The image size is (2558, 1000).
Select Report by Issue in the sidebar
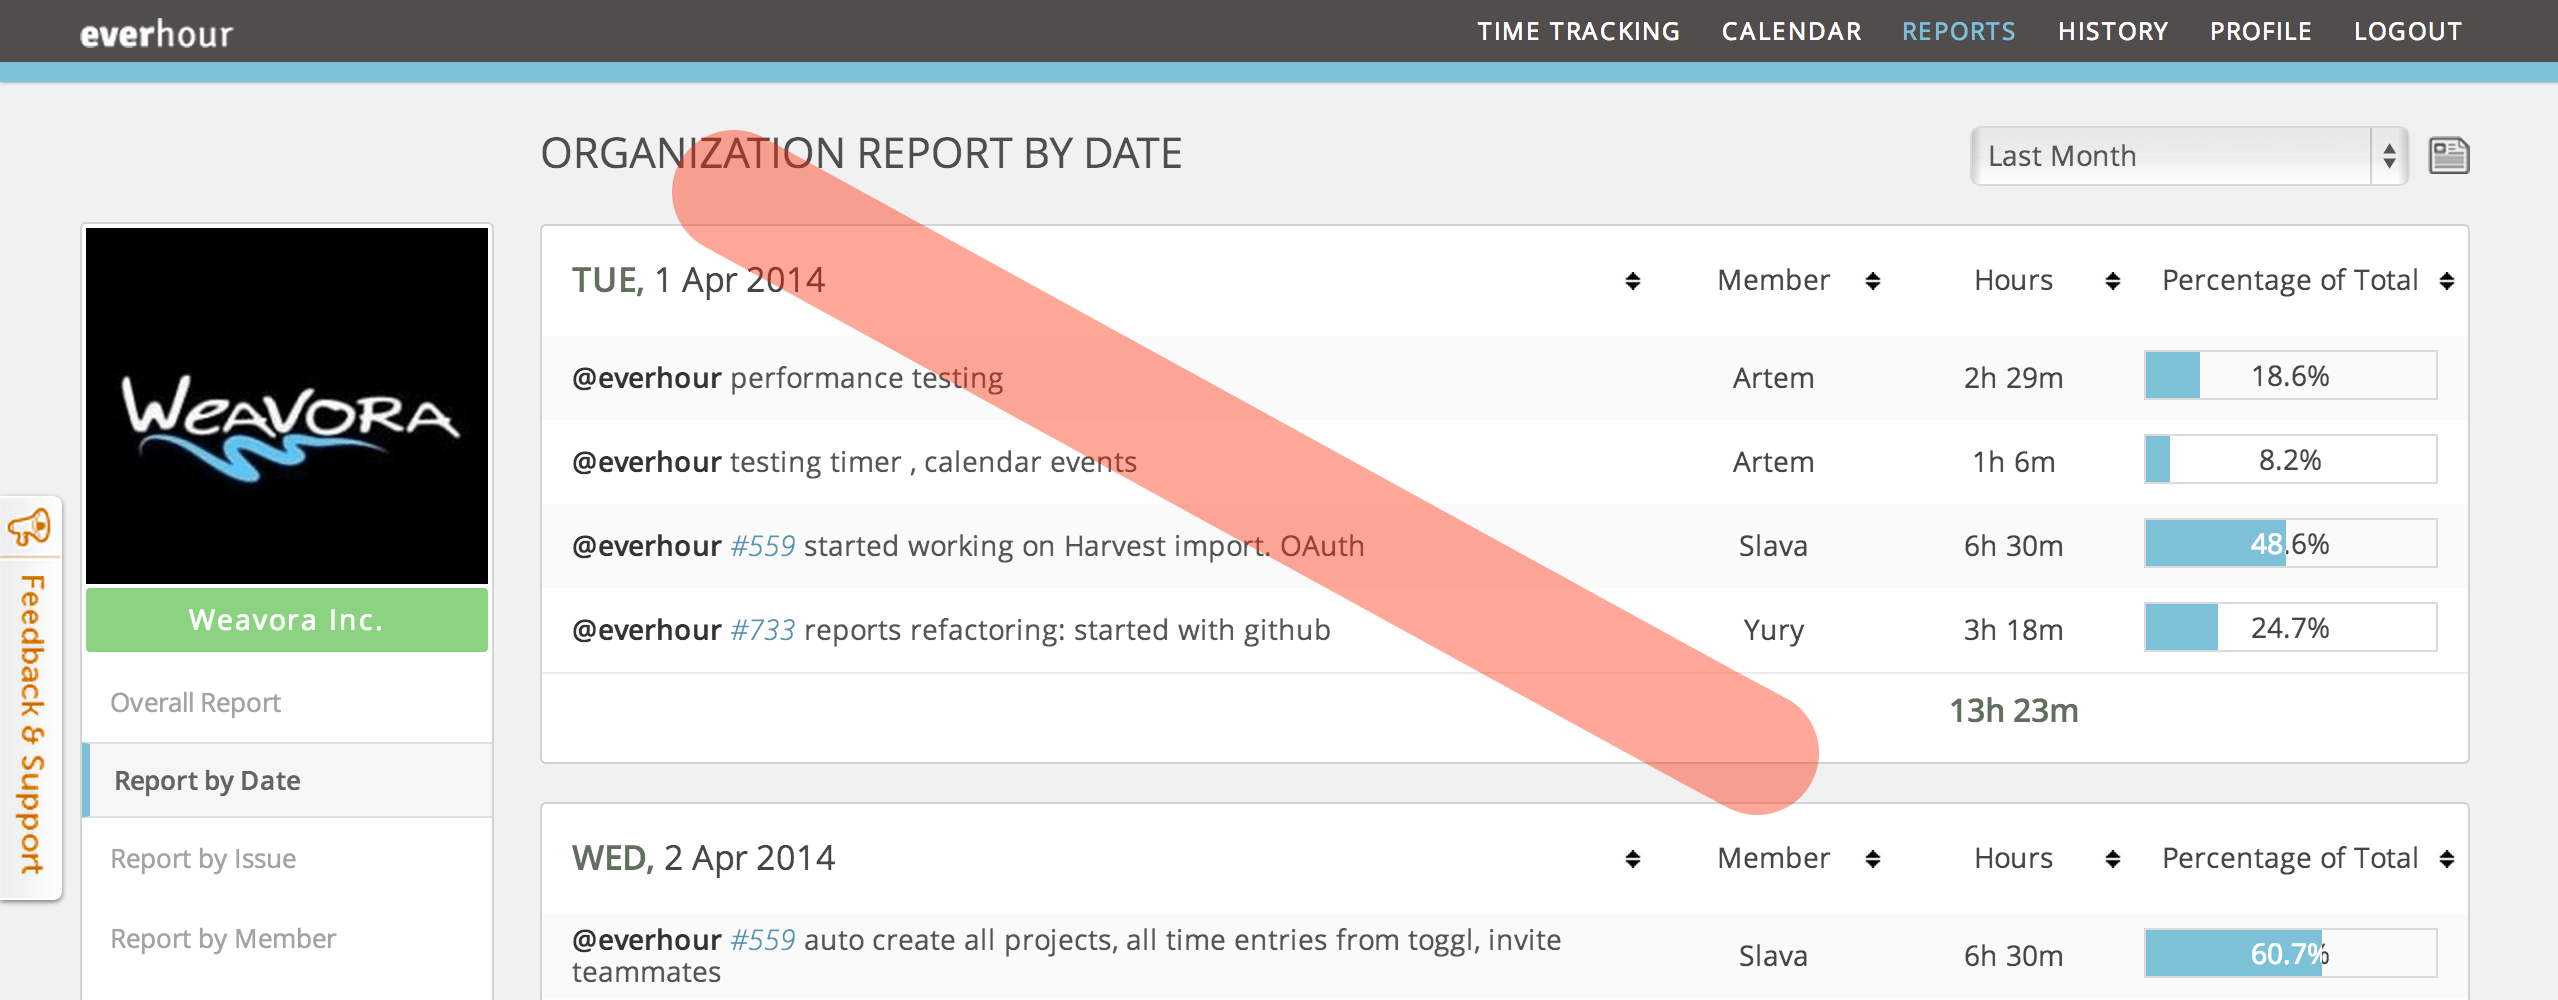[203, 858]
